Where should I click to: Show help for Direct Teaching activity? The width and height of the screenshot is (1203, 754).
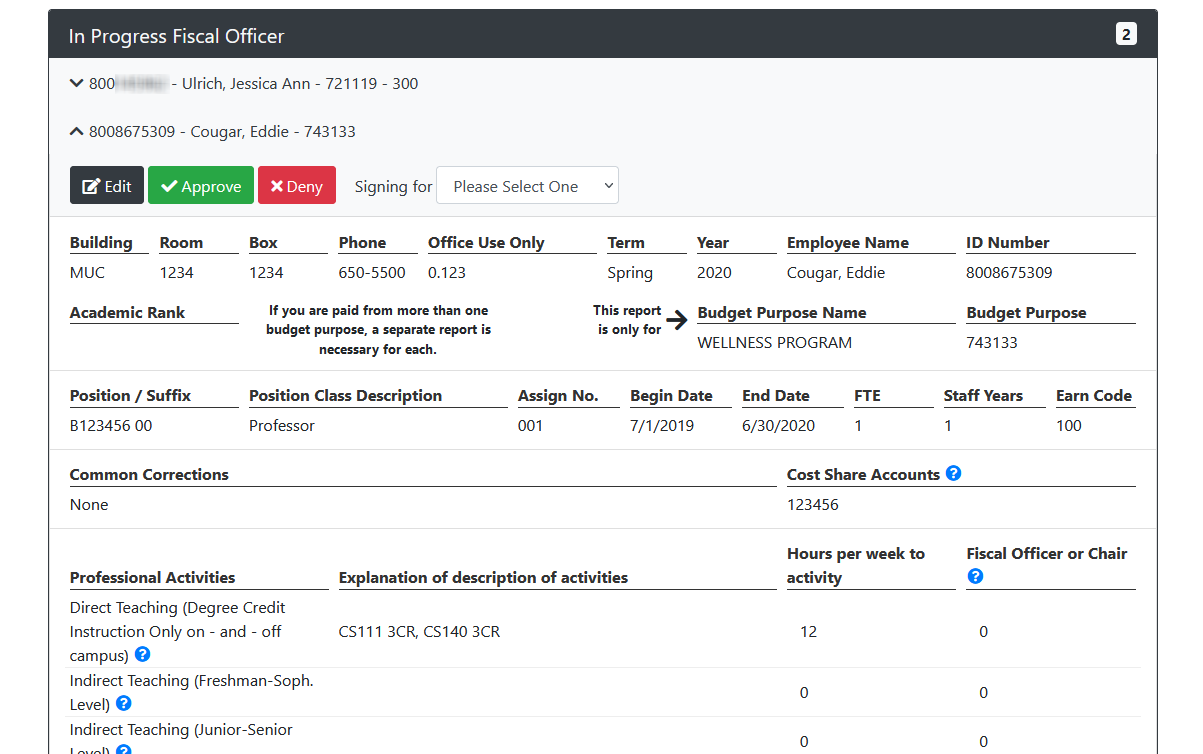tap(142, 655)
